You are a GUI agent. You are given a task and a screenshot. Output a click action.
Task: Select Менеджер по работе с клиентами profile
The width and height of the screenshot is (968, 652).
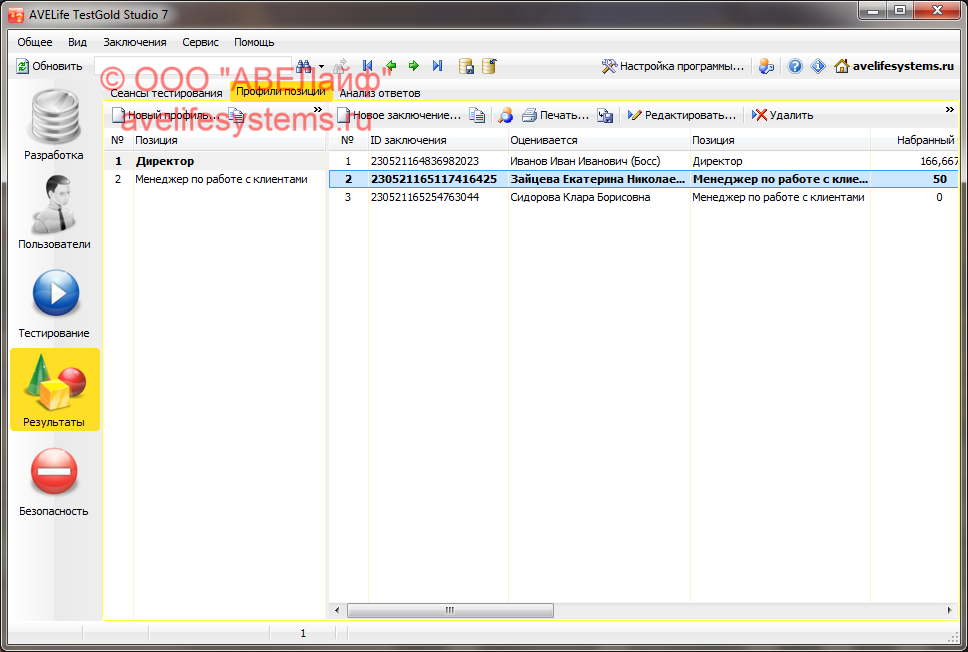click(220, 180)
